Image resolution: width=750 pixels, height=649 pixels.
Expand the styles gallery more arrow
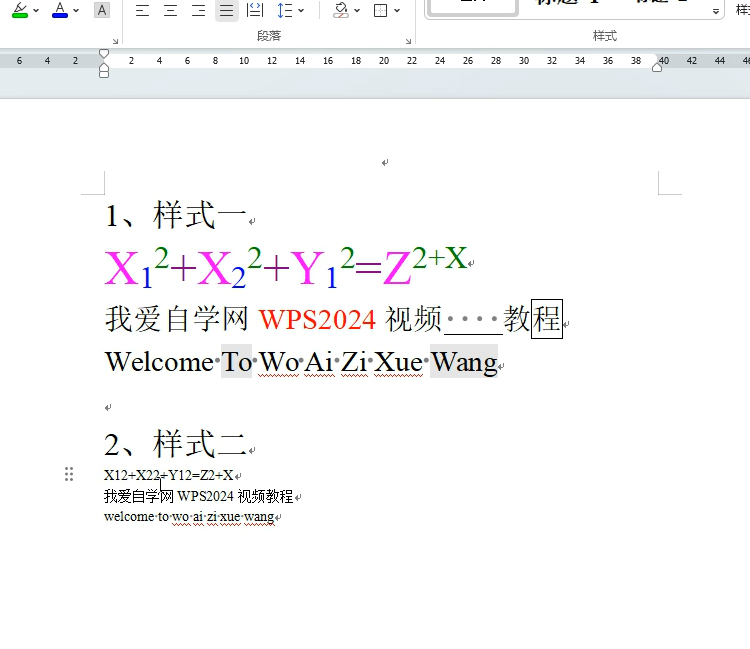pos(716,11)
